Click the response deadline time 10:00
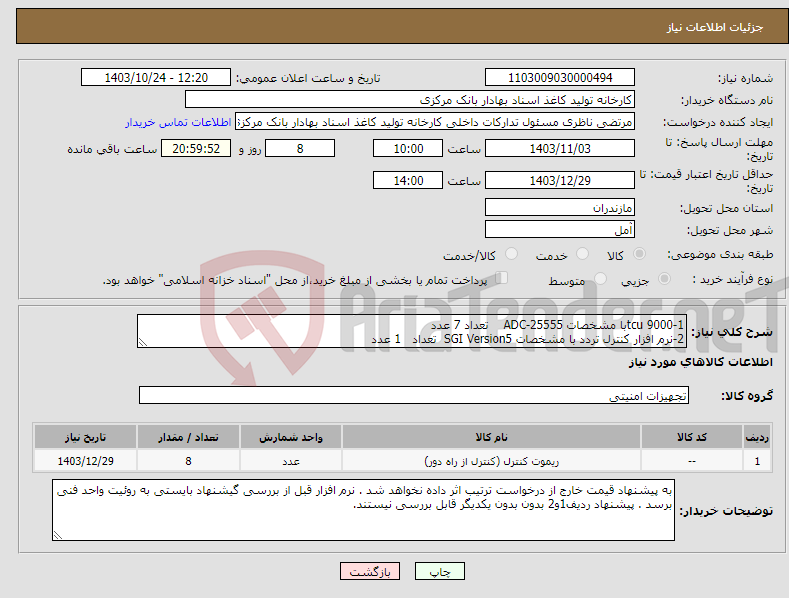The width and height of the screenshot is (789, 598). click(x=408, y=148)
